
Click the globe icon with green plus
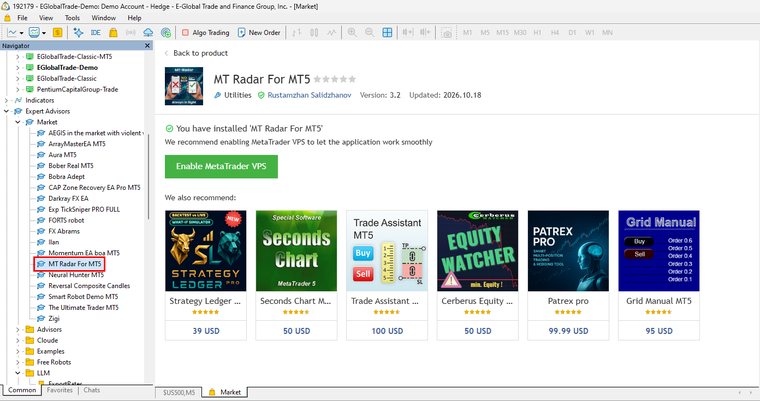pos(166,32)
